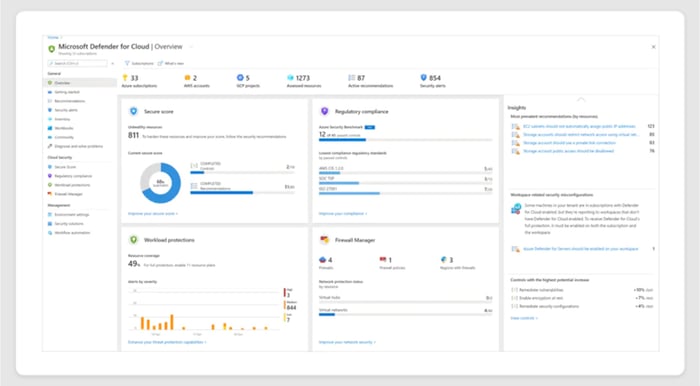The height and width of the screenshot is (386, 700).
Task: Click the Enable encryption at rest control
Action: click(x=582, y=298)
